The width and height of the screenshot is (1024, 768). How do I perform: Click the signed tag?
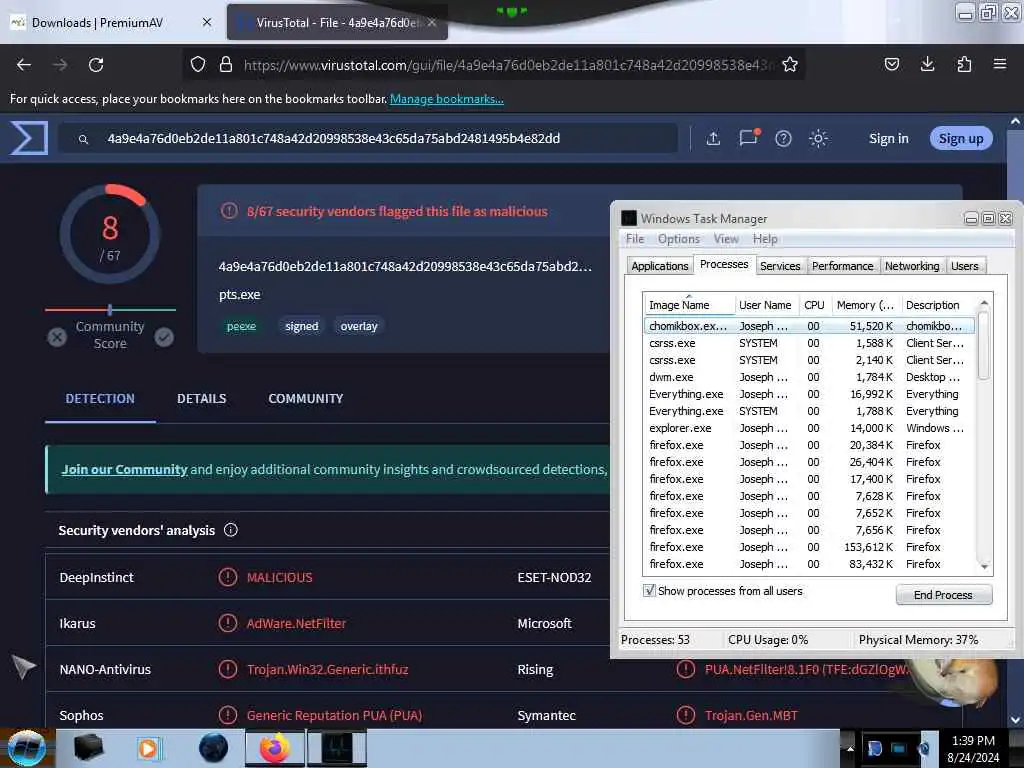coord(302,326)
